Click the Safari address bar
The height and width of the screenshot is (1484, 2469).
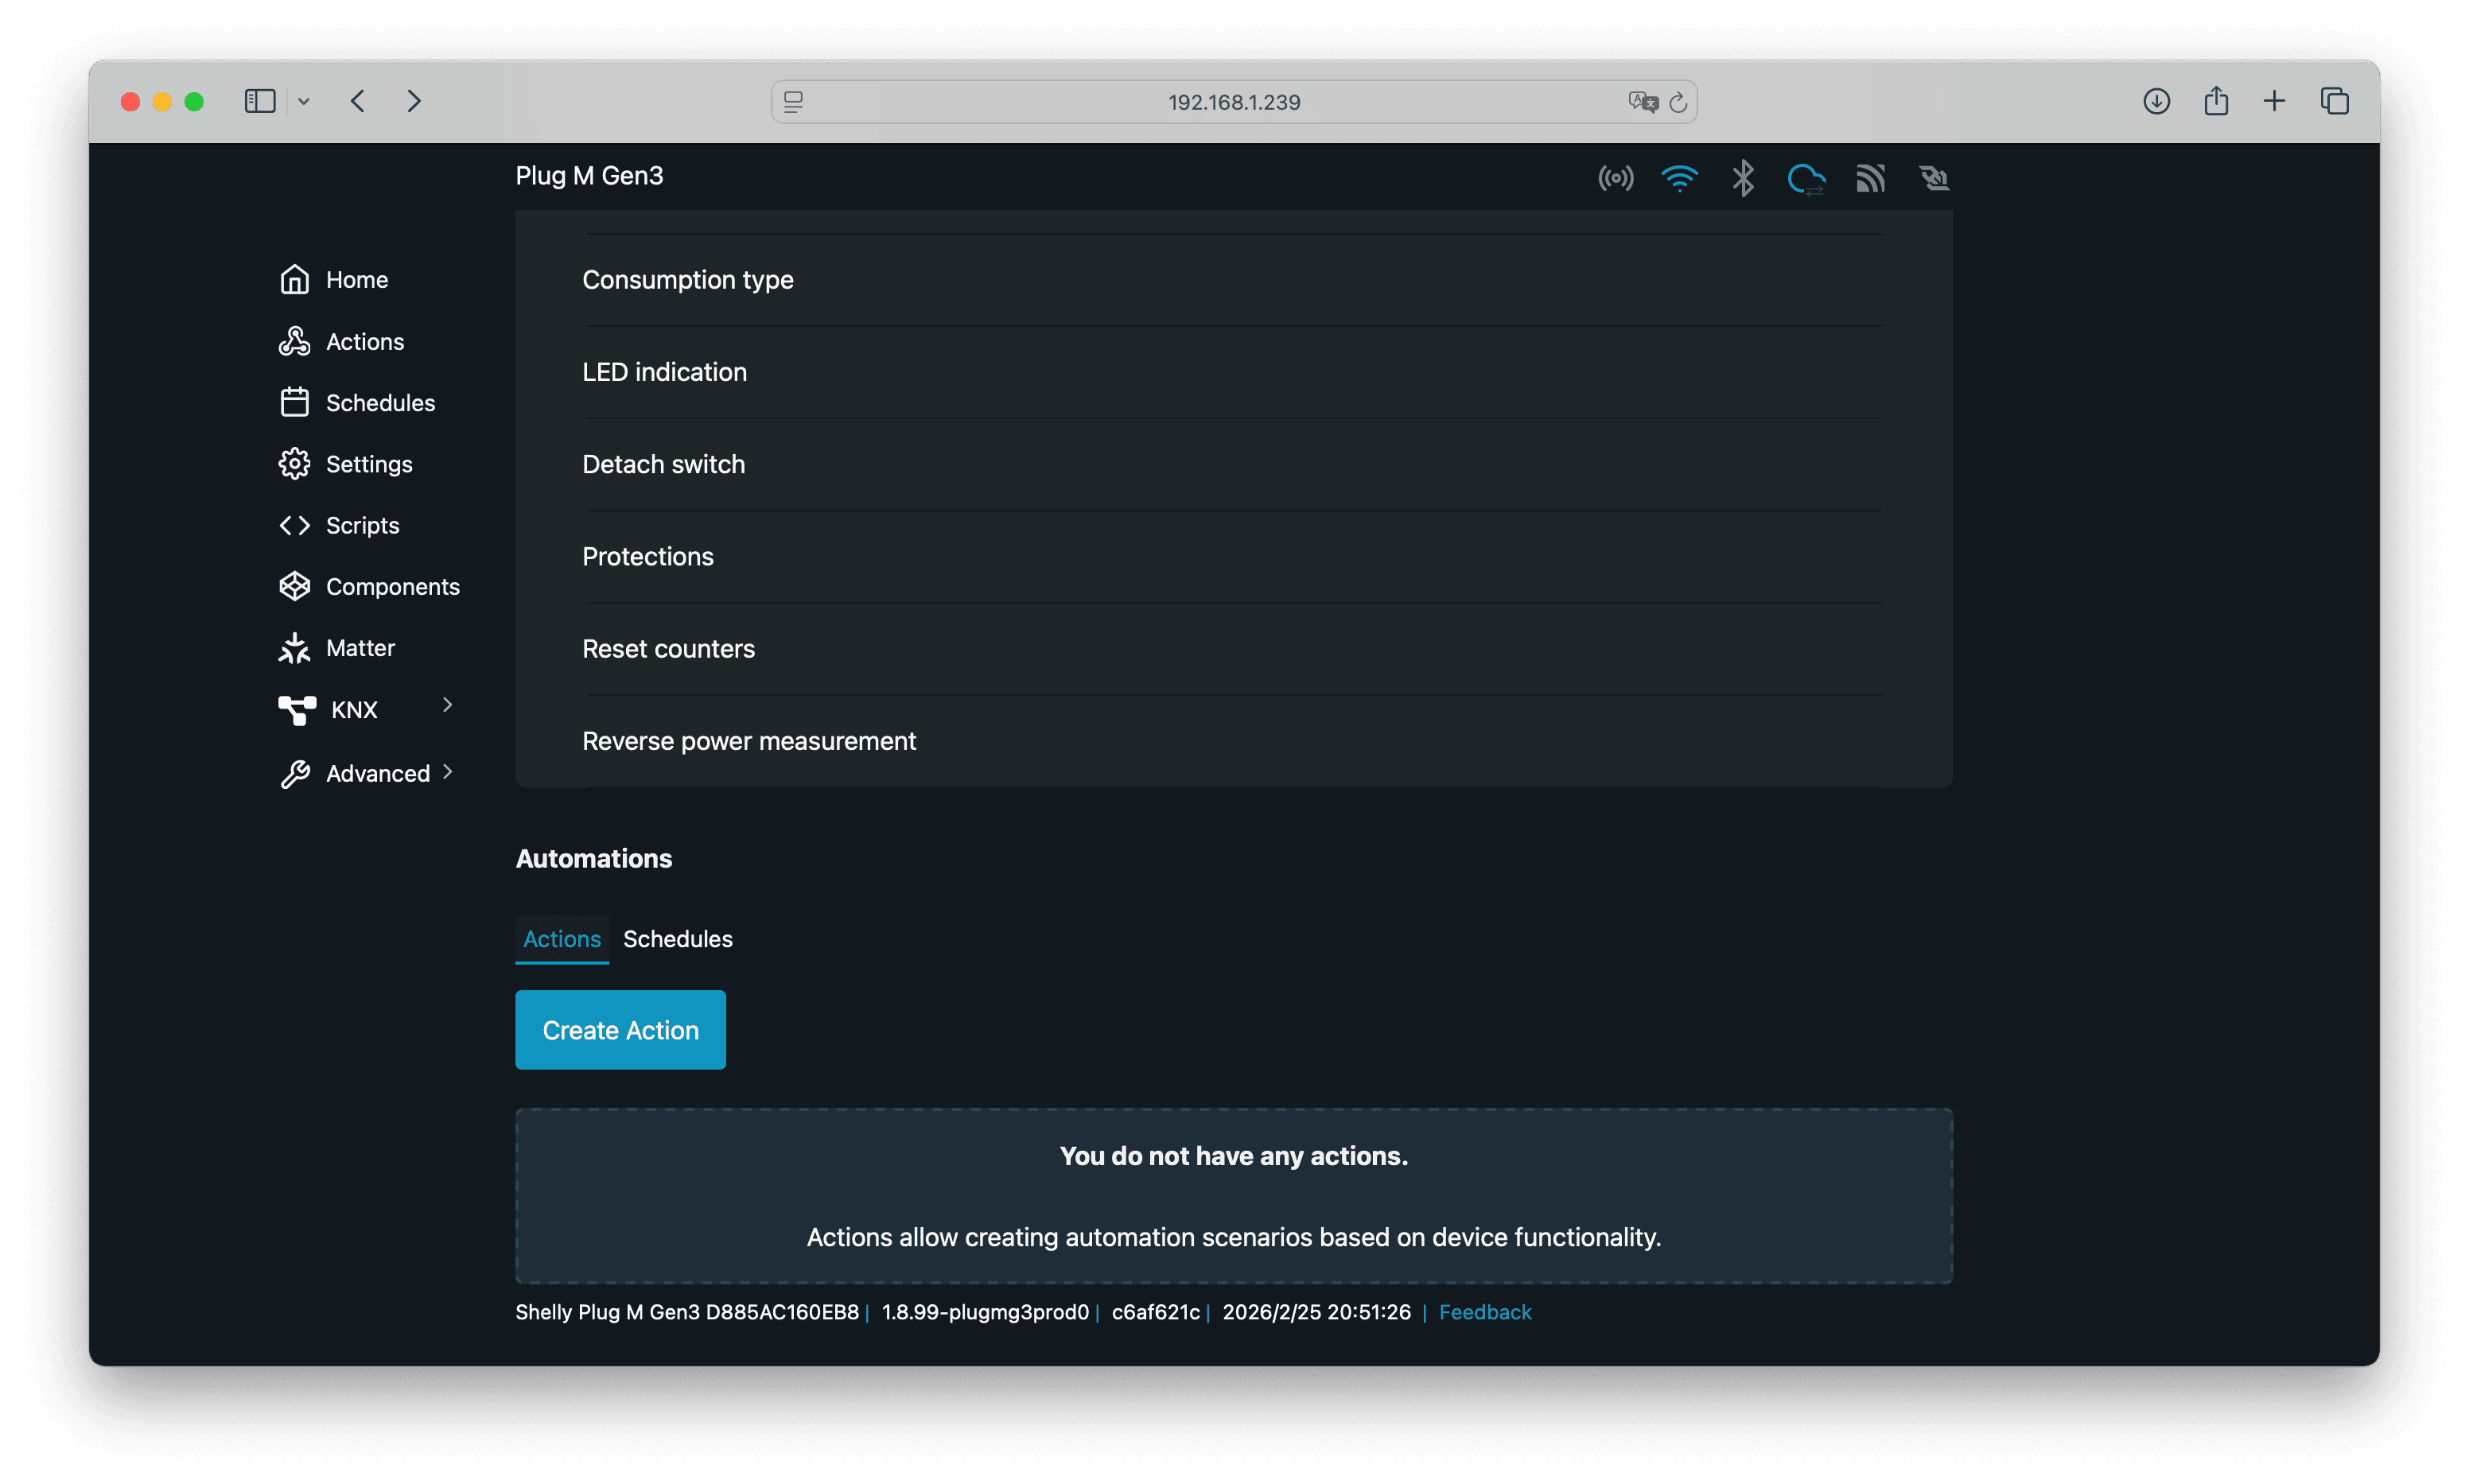1233,102
